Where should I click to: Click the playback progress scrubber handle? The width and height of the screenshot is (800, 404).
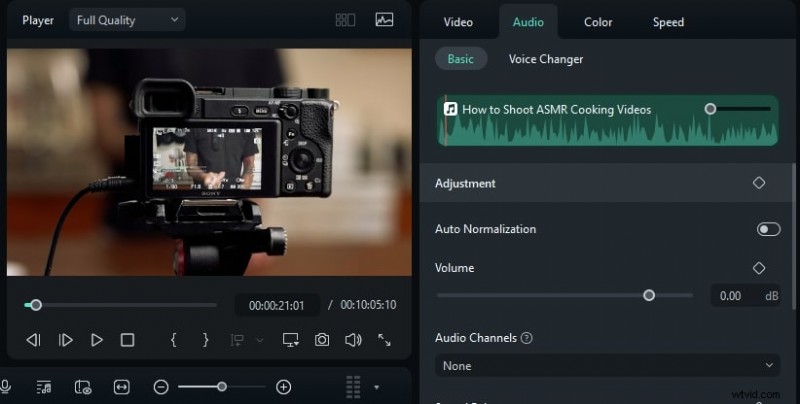(x=36, y=305)
